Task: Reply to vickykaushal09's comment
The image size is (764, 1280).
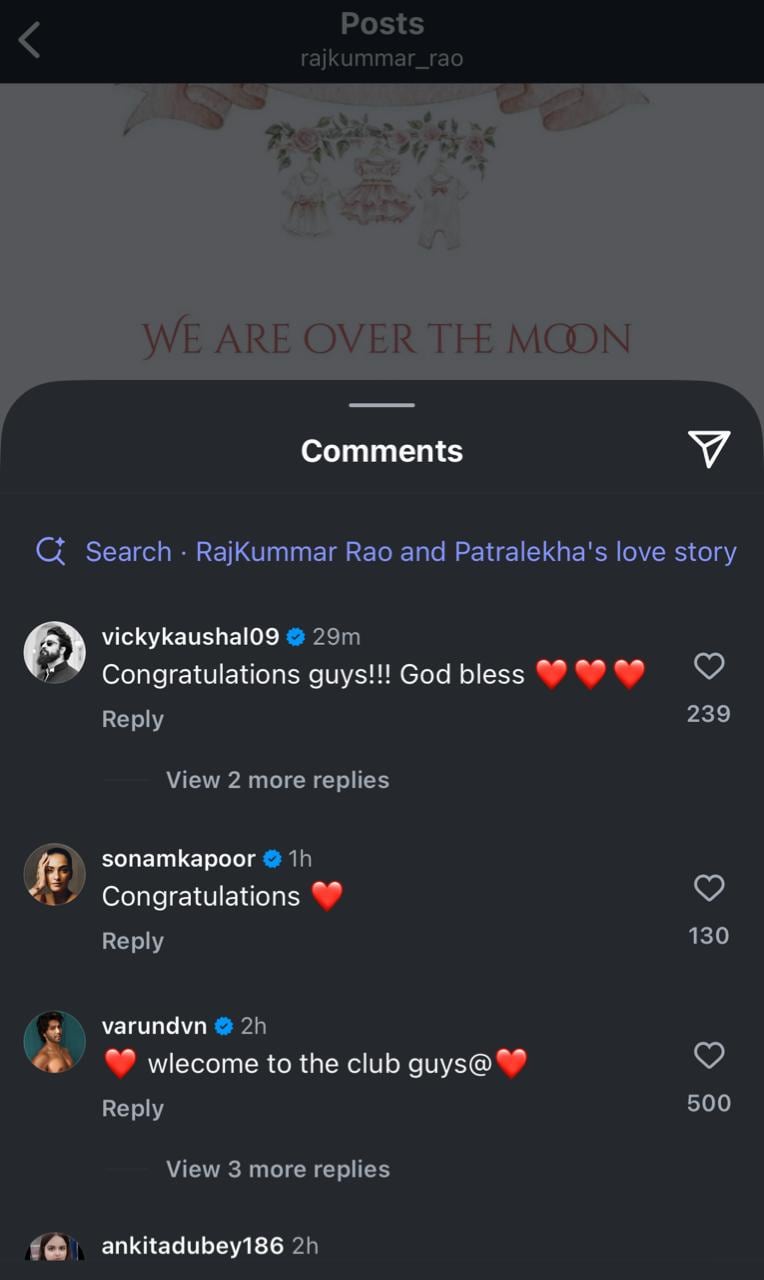Action: pyautogui.click(x=132, y=719)
